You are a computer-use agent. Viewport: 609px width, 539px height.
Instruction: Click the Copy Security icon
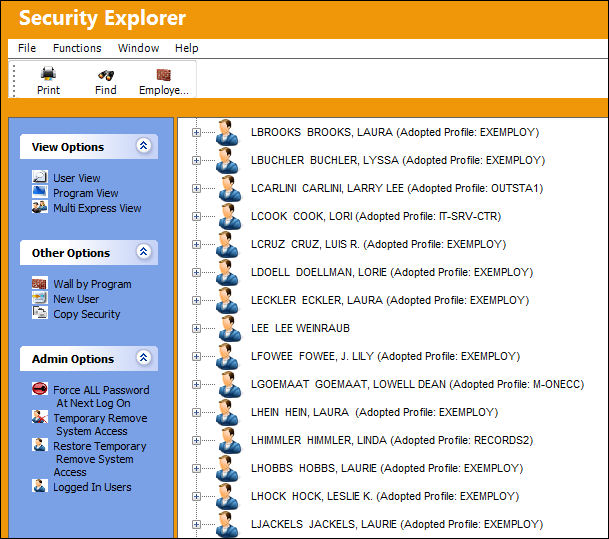pyautogui.click(x=40, y=313)
